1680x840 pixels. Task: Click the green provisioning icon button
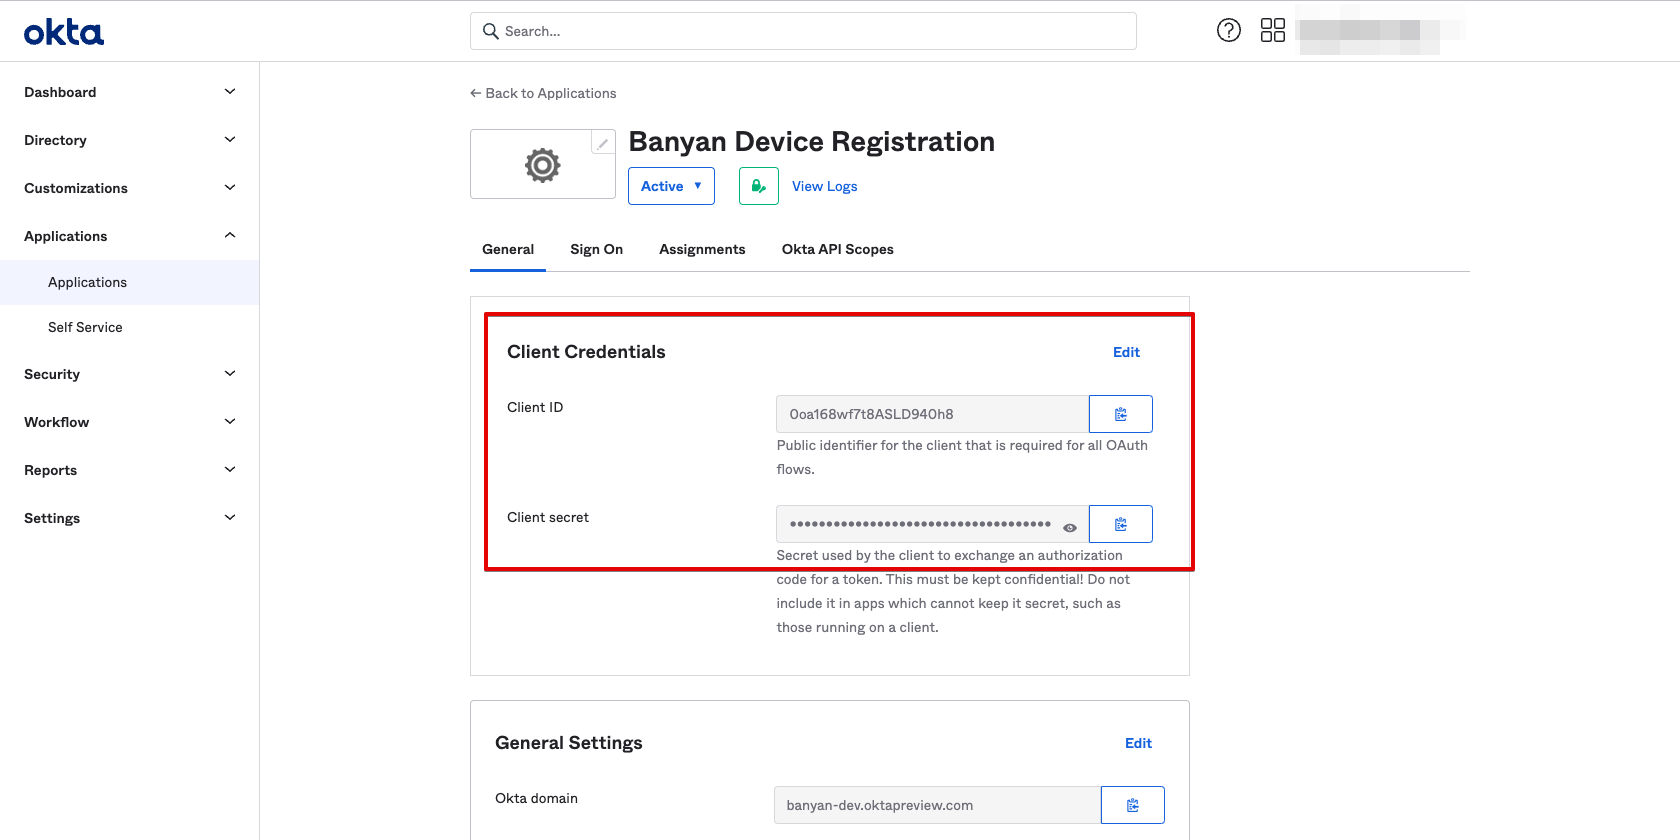coord(758,186)
